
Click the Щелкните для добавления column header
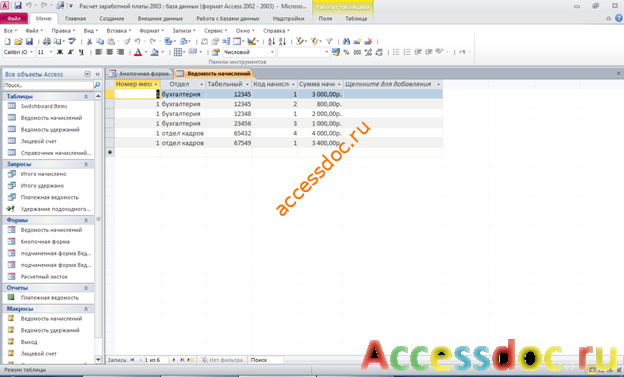tap(392, 84)
